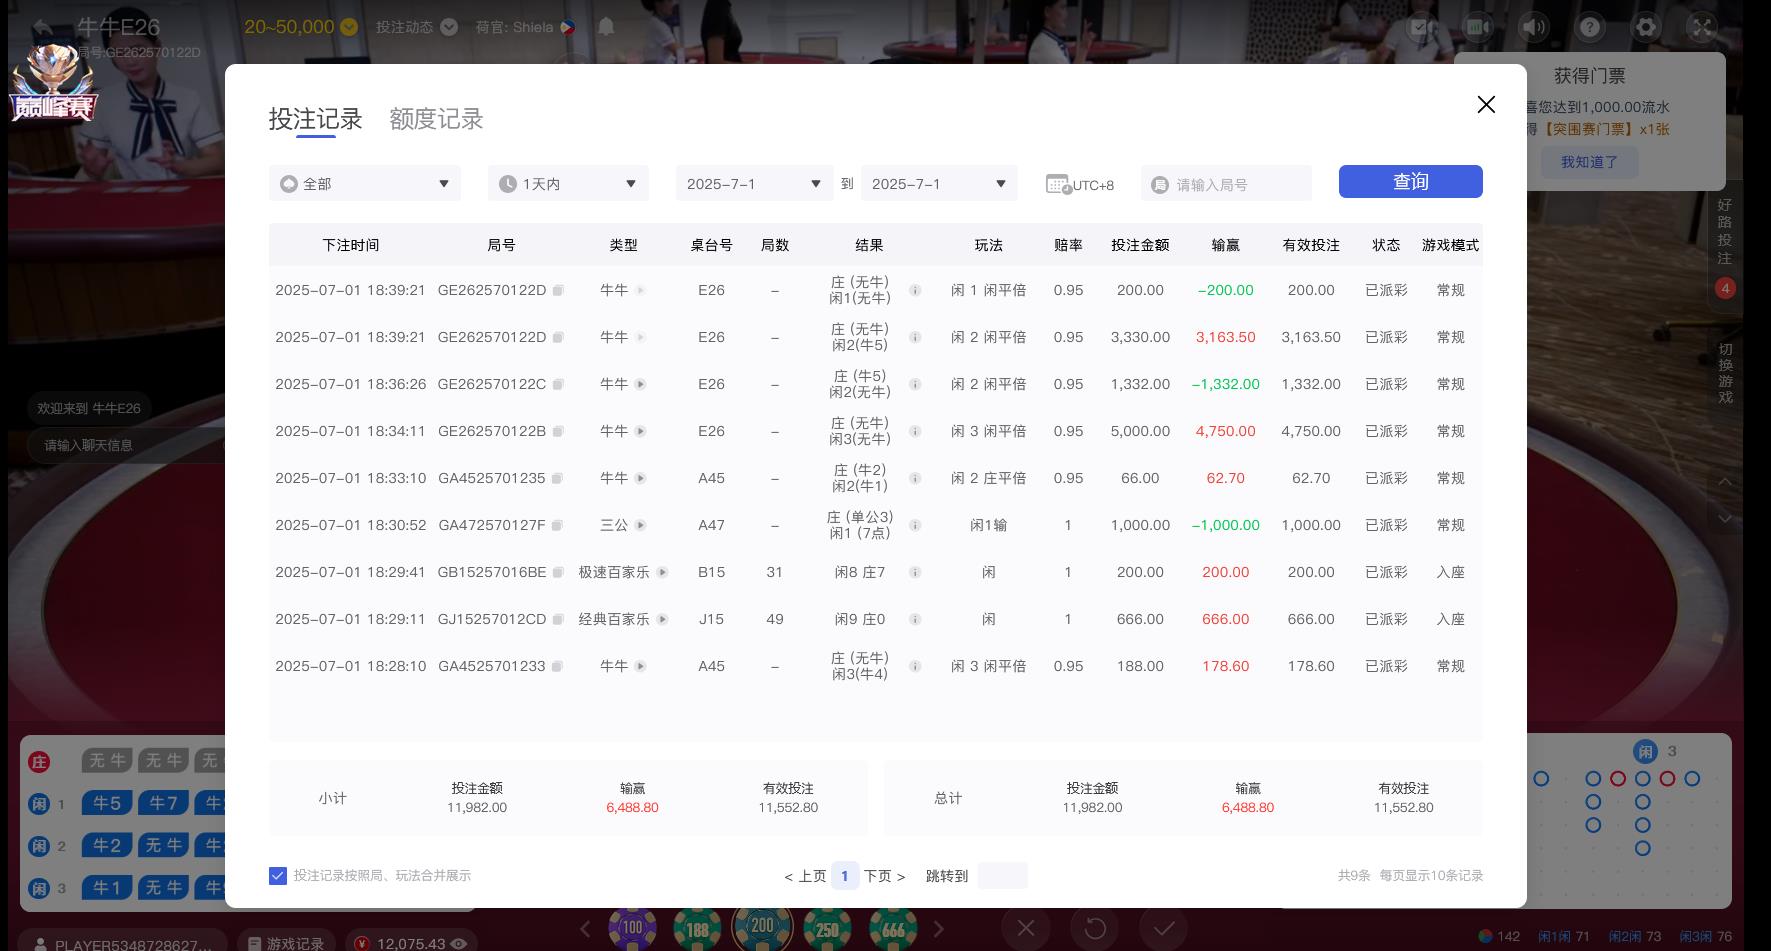
Task: Go to next page via 下页 link
Action: point(878,875)
